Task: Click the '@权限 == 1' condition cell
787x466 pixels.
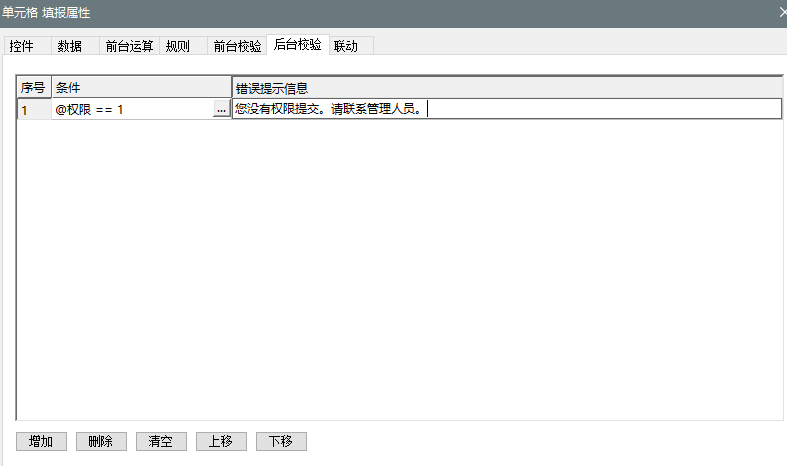Action: [x=130, y=110]
